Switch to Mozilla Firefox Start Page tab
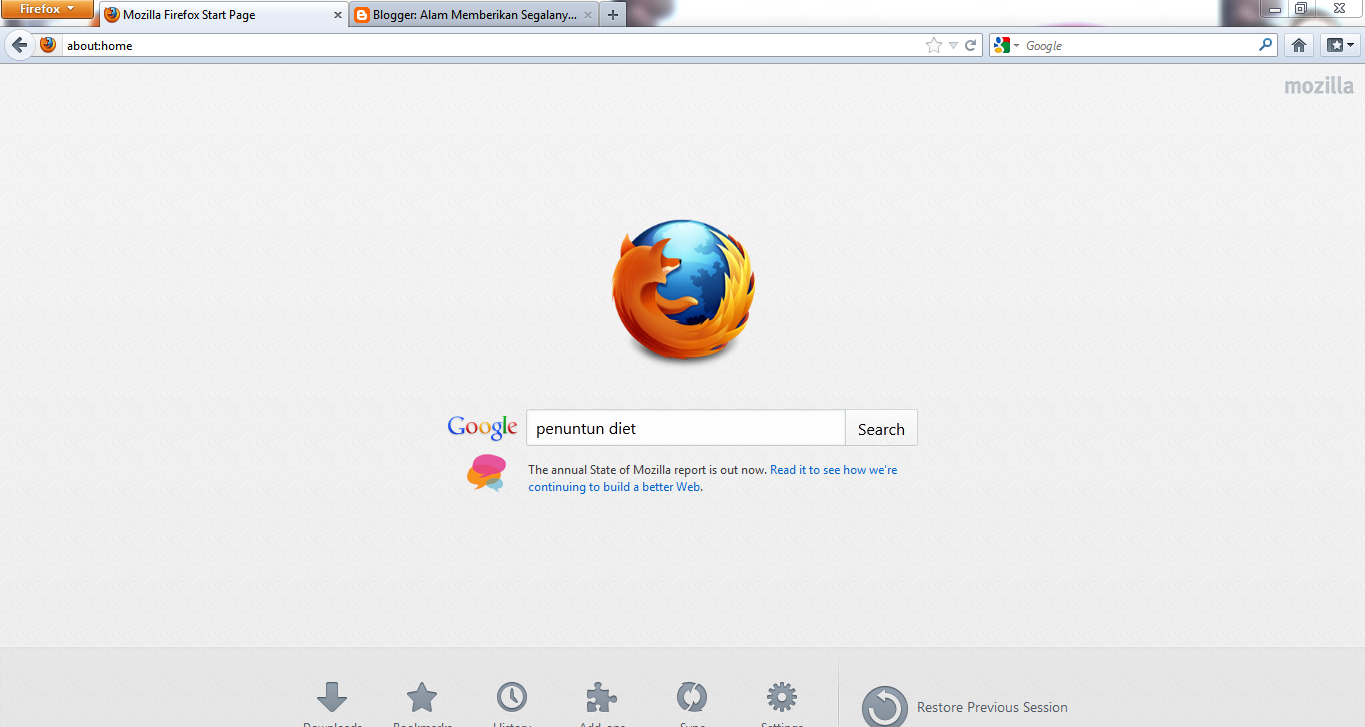This screenshot has height=727, width=1365. 225,15
